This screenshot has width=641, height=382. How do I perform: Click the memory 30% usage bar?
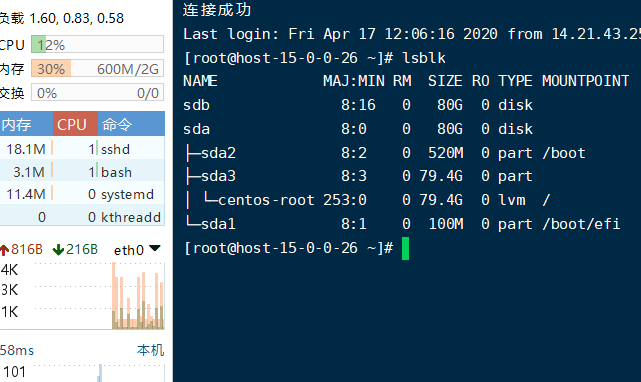97,68
